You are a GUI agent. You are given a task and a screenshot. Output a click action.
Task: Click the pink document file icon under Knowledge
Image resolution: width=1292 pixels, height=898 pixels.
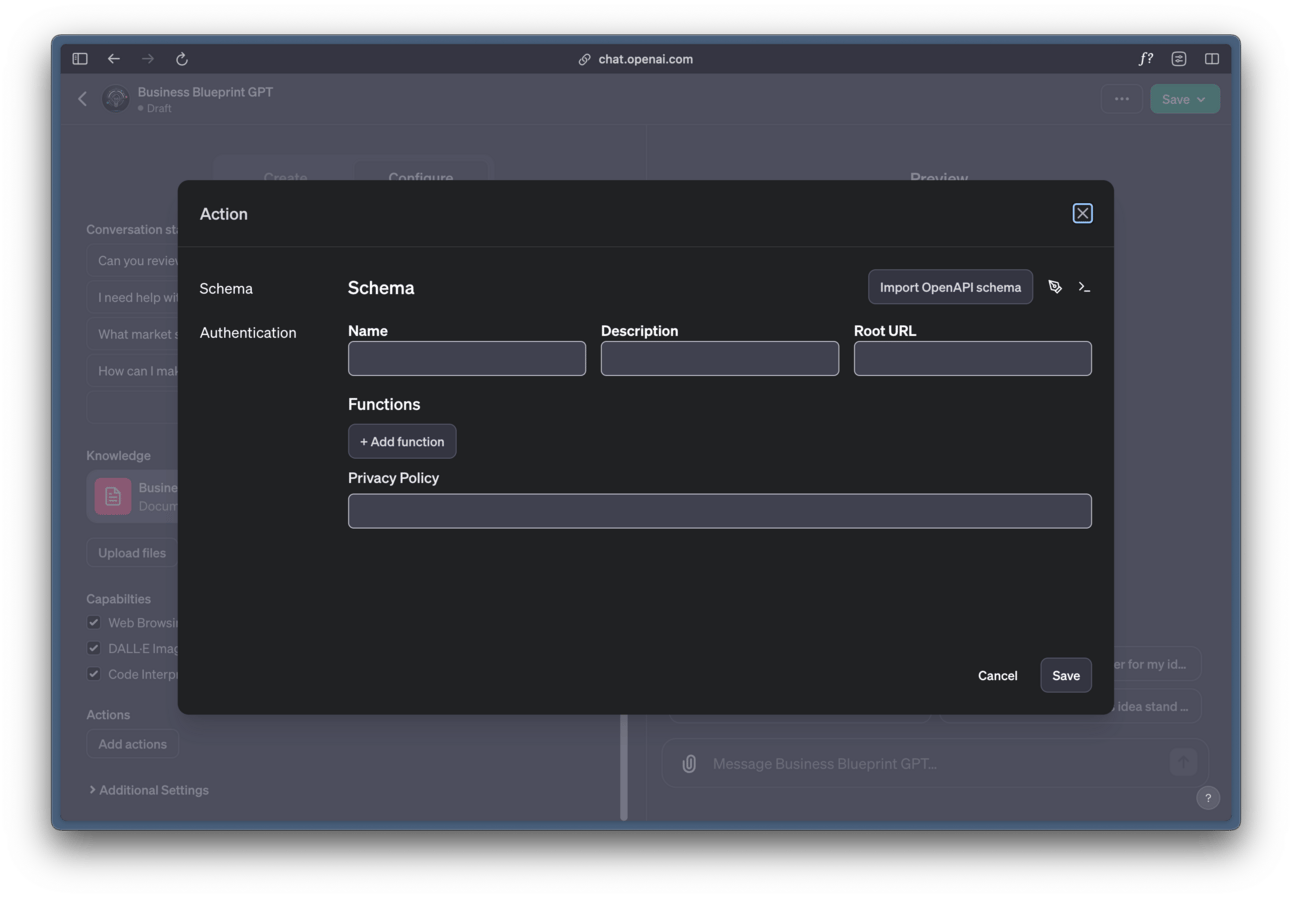pyautogui.click(x=113, y=496)
